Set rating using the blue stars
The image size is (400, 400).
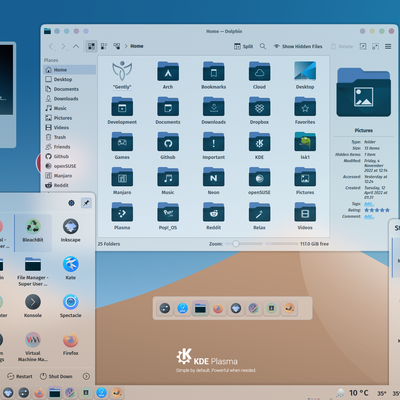click(377, 210)
